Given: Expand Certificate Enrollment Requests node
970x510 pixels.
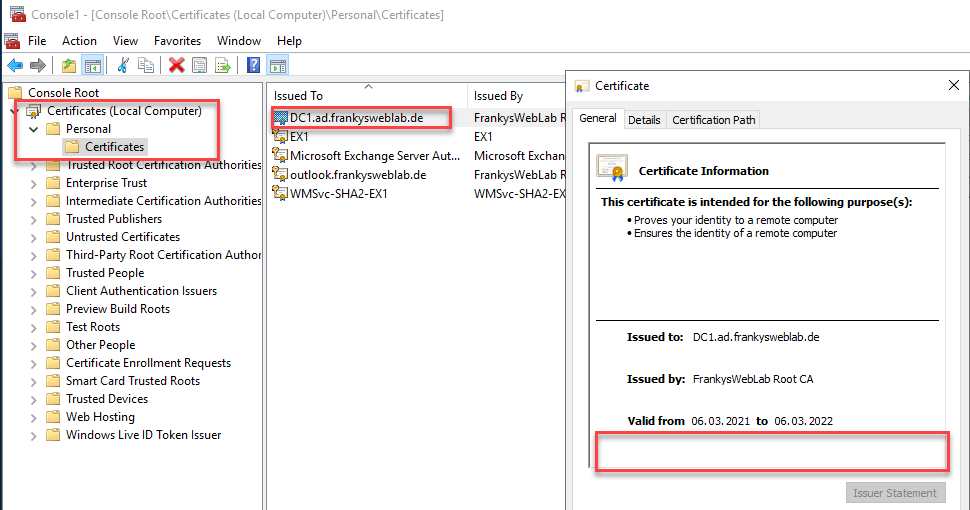Looking at the screenshot, I should coord(33,363).
